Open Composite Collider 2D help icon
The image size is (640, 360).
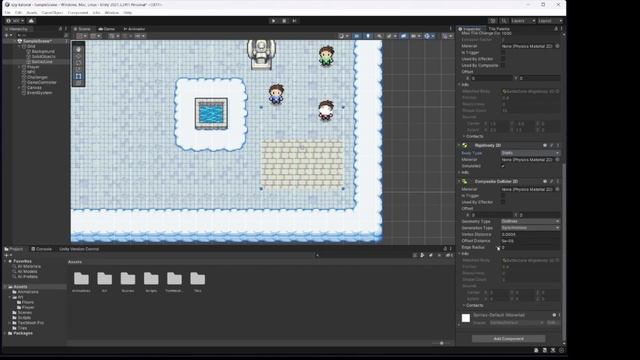[544, 181]
